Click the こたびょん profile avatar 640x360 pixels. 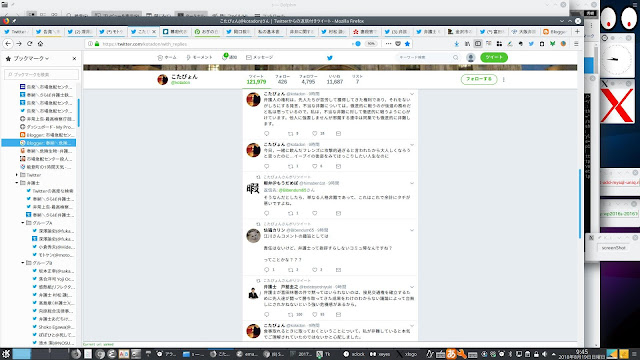[162, 80]
